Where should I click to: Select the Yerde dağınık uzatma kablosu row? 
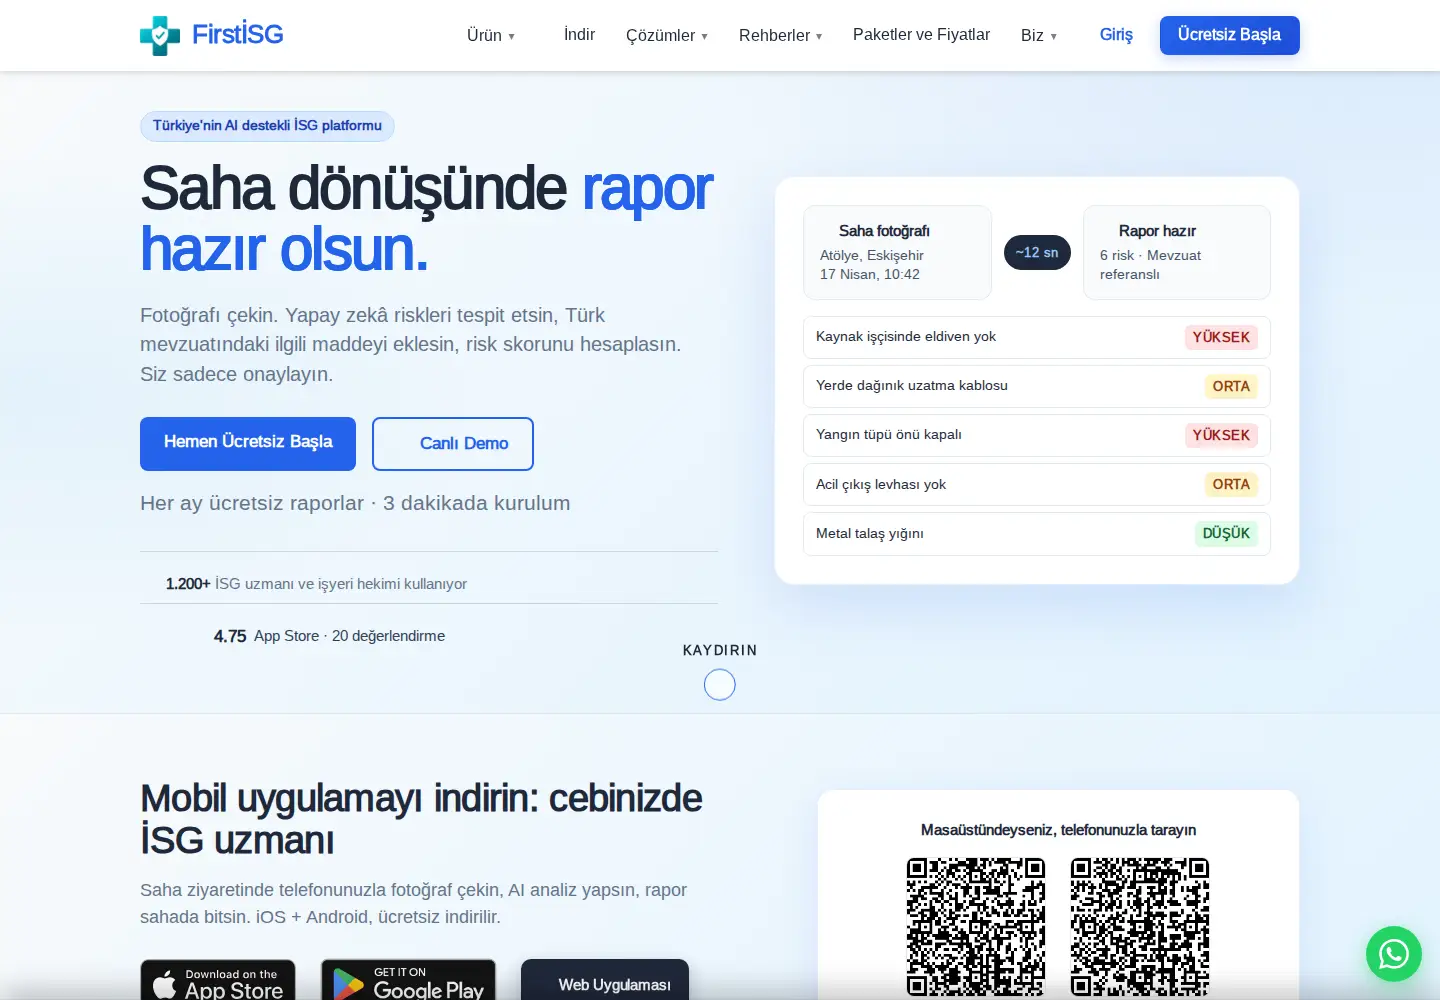pyautogui.click(x=1037, y=386)
